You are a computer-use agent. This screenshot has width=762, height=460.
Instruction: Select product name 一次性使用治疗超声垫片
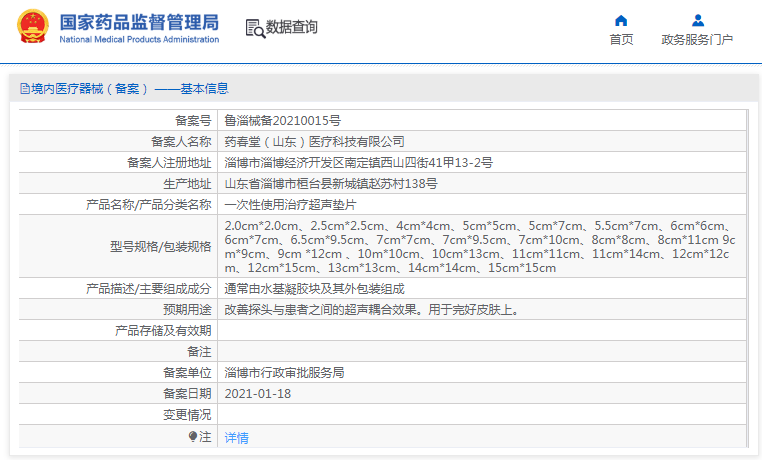(290, 204)
